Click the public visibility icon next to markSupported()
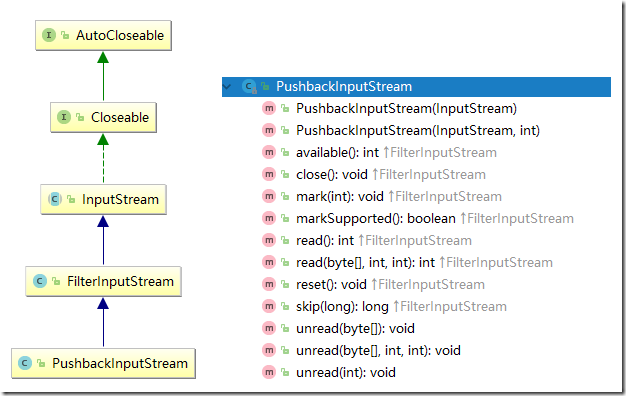The width and height of the screenshot is (626, 396). click(285, 218)
